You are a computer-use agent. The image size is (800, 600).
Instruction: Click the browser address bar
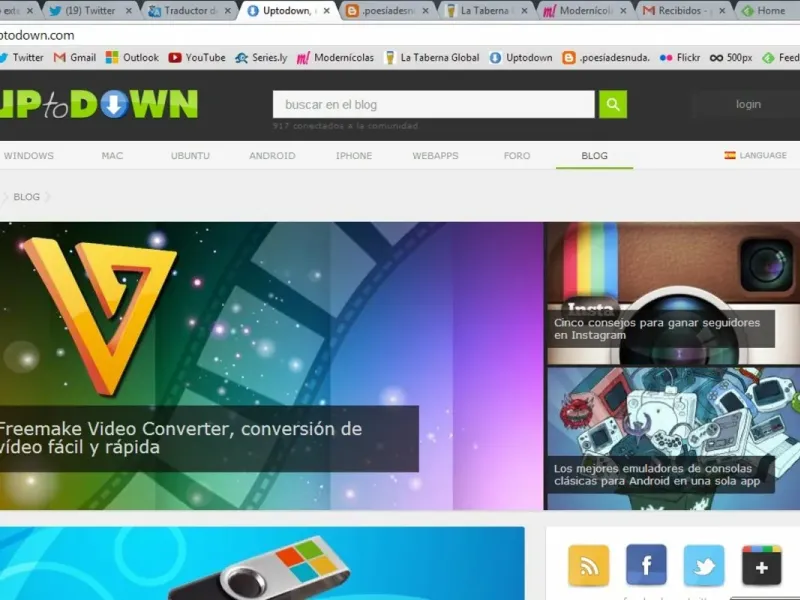point(400,35)
